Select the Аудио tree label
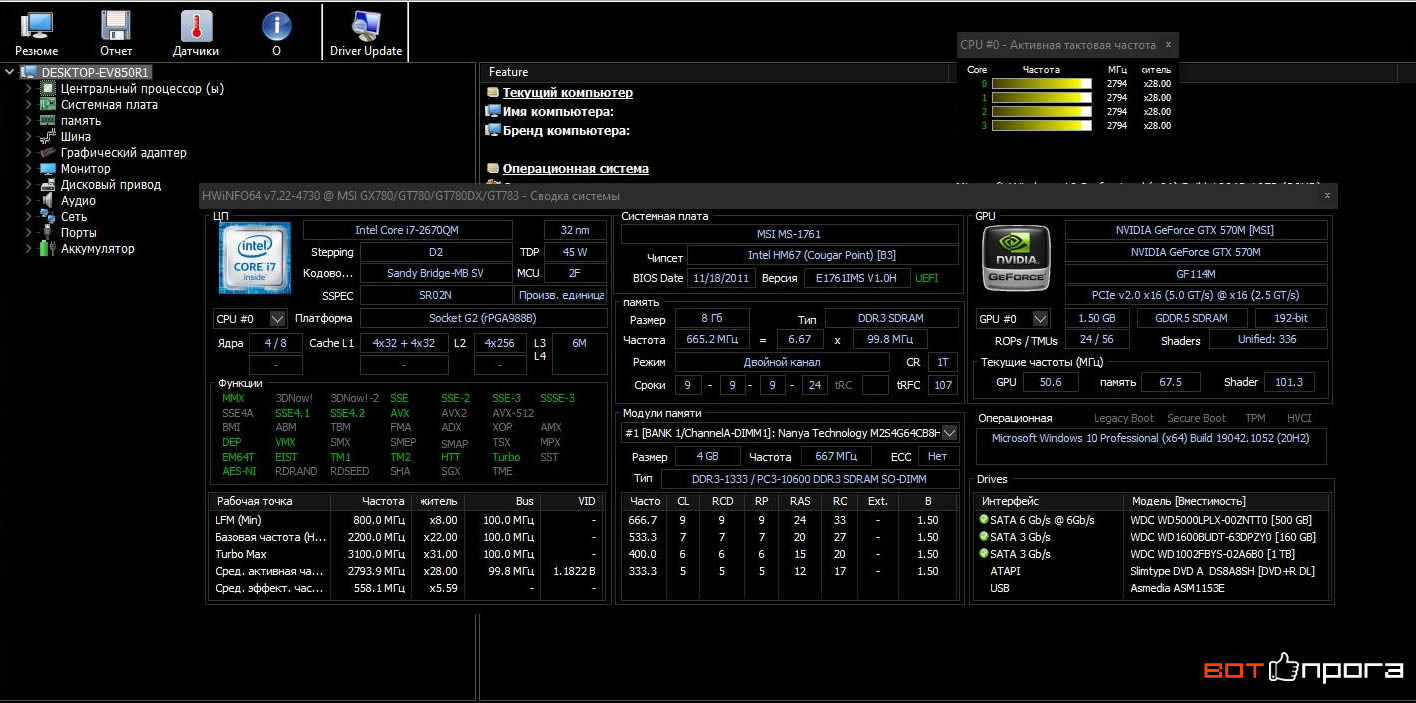Viewport: 1416px width, 703px height. (78, 201)
